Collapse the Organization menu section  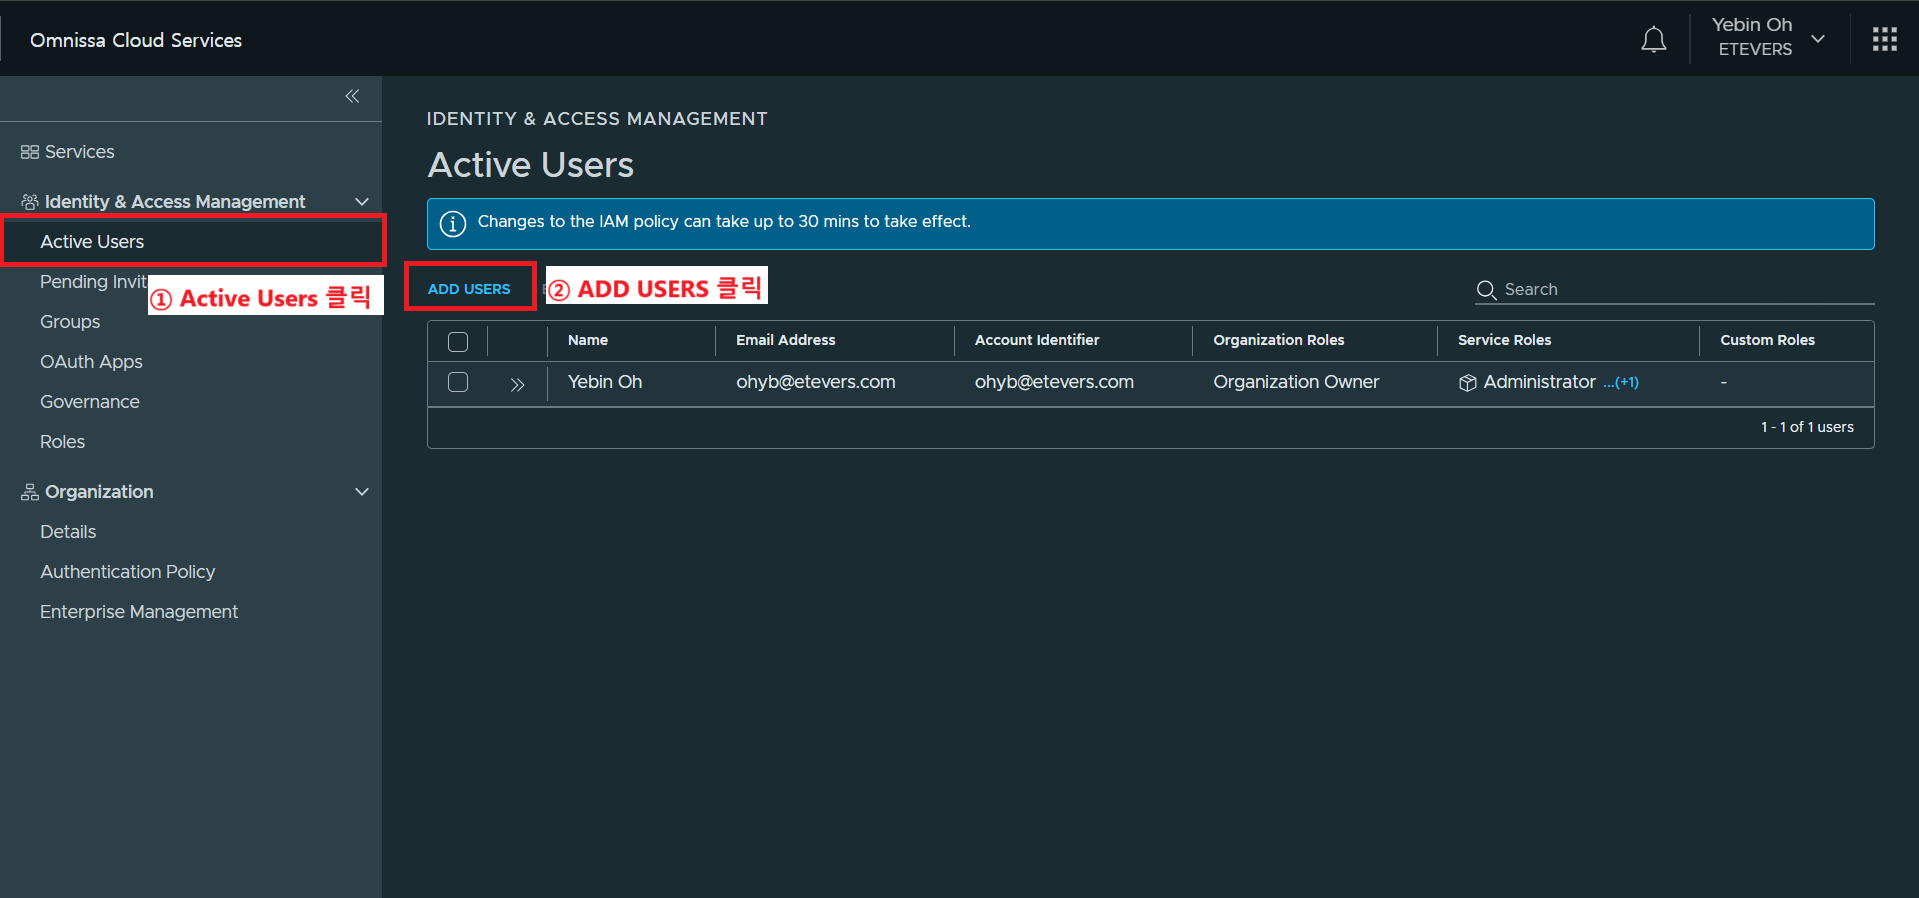tap(362, 492)
